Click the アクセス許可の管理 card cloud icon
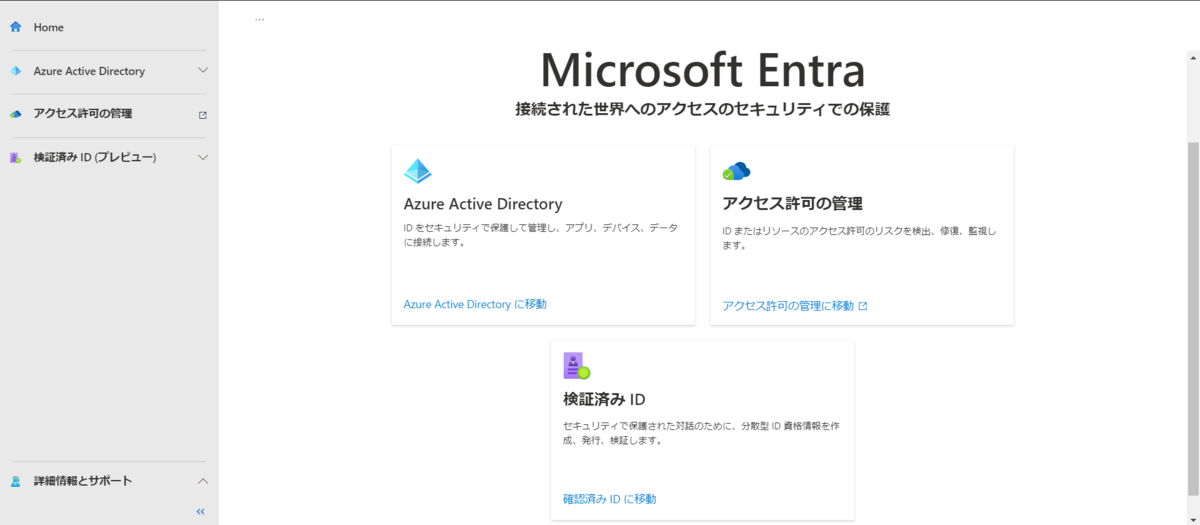Screen dimensions: 1200x525 point(736,171)
